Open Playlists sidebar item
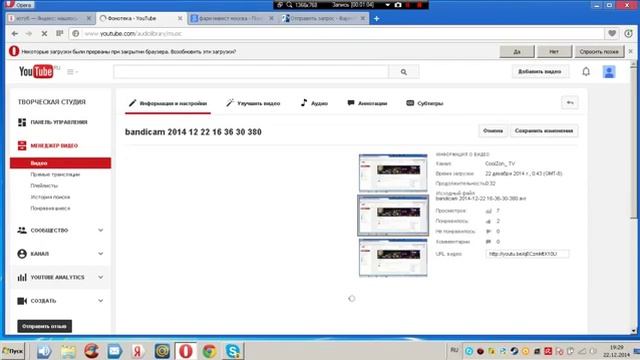The width and height of the screenshot is (640, 360). tap(44, 186)
